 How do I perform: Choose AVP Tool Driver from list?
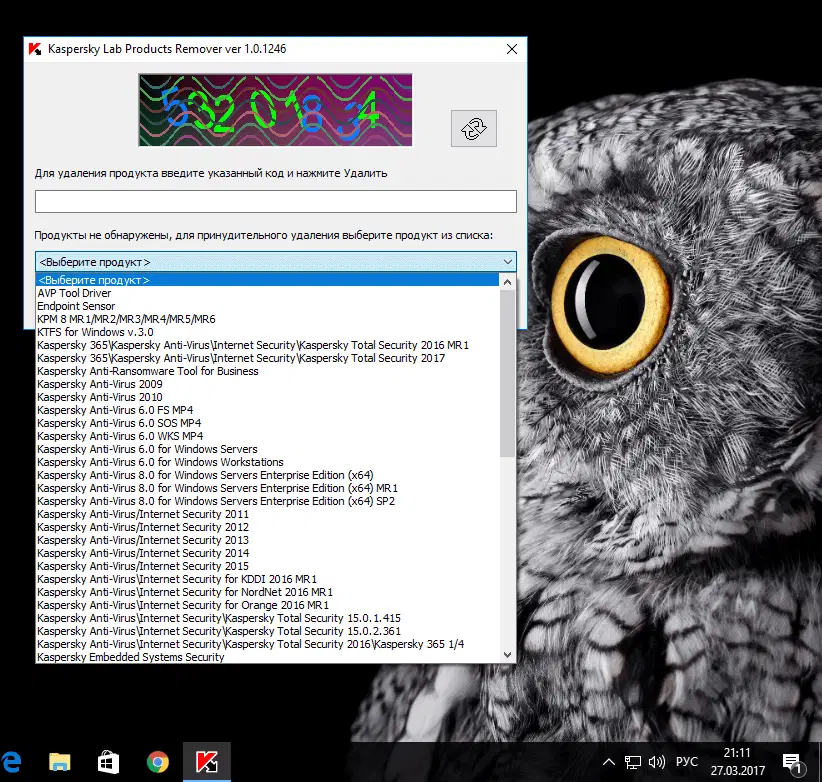(267, 293)
